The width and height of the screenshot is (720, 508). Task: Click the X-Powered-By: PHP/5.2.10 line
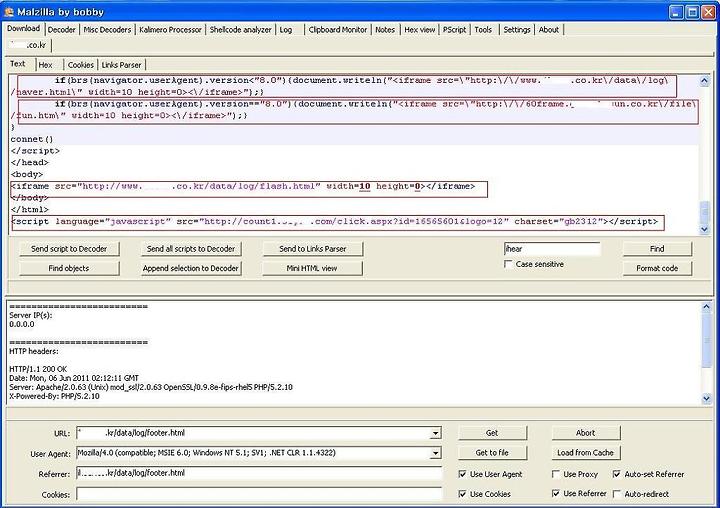tap(54, 396)
